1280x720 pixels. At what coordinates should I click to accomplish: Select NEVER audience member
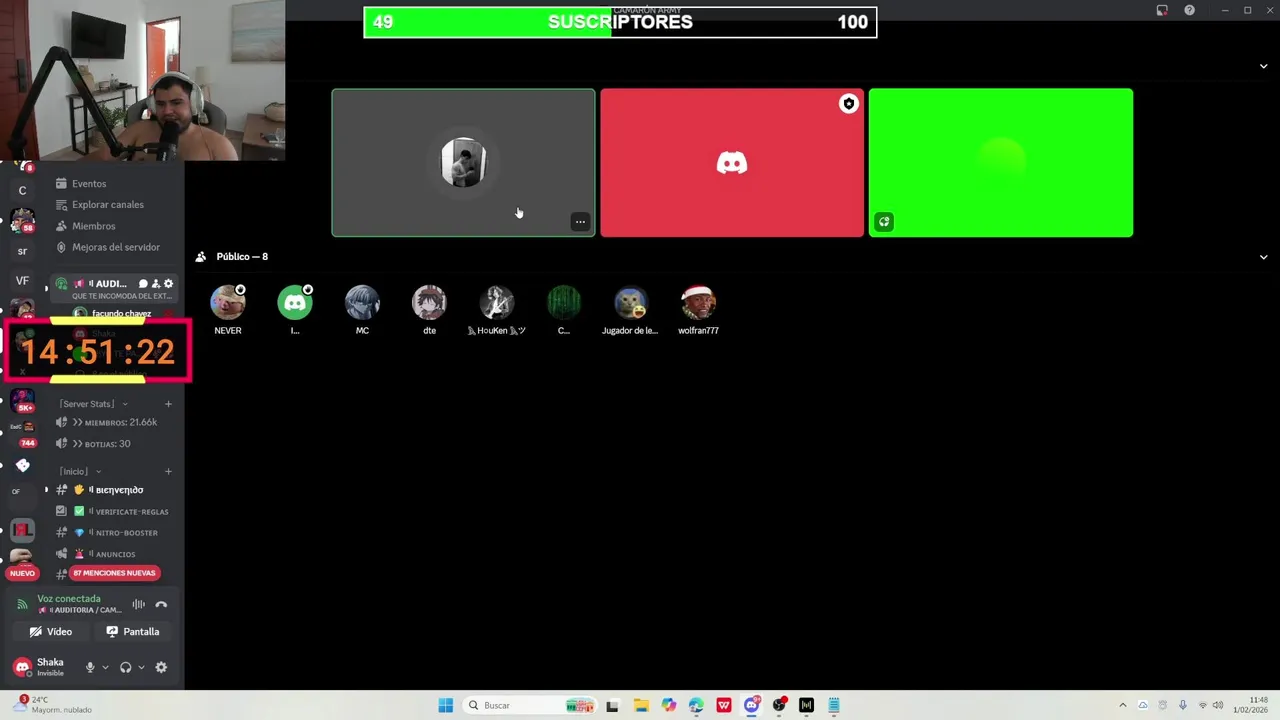228,310
